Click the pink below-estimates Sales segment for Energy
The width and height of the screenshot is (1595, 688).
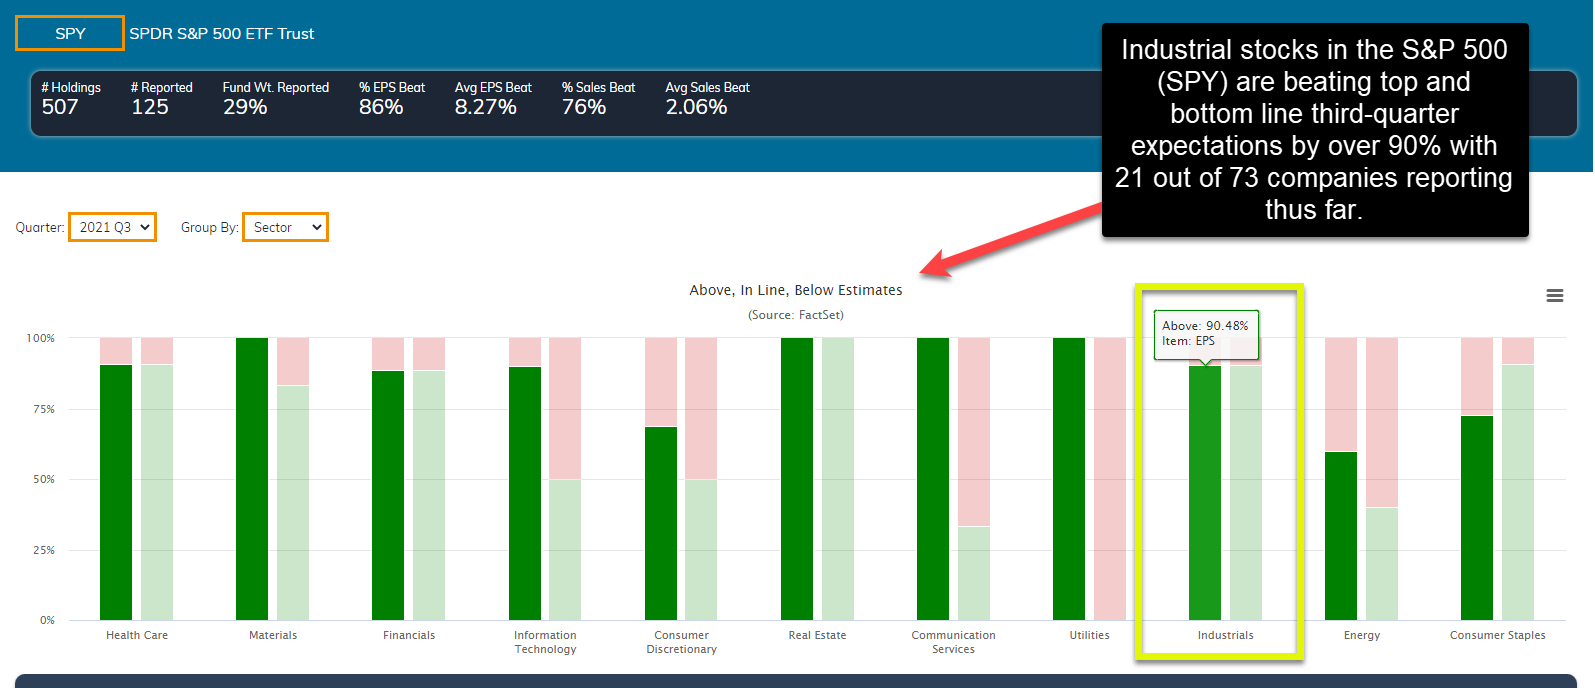[x=1382, y=423]
